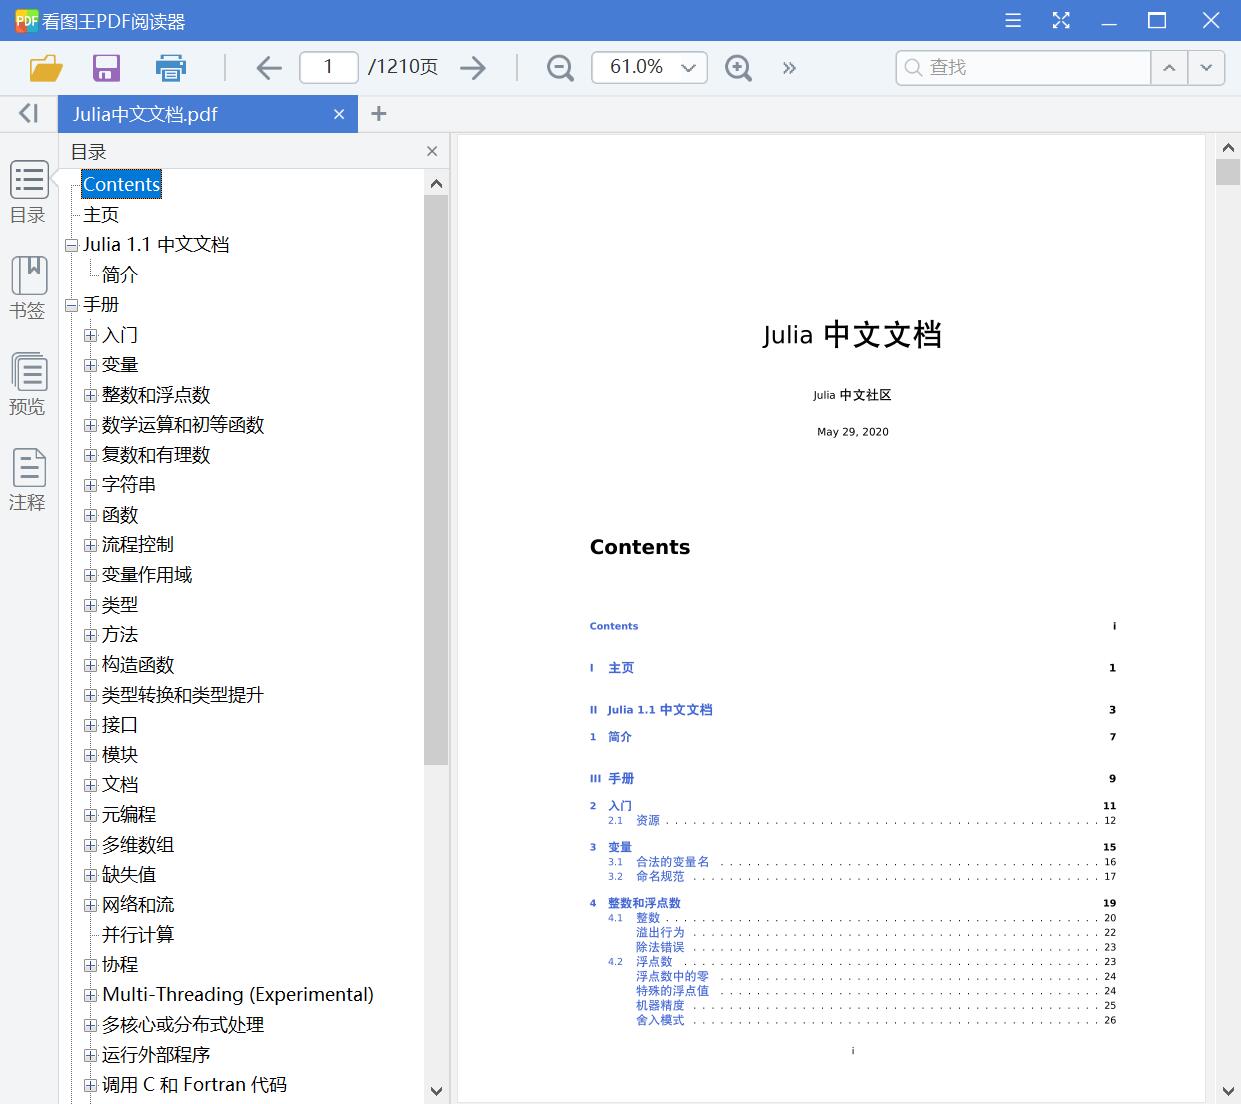Find next search match with down chevron
The height and width of the screenshot is (1104, 1241).
[x=1206, y=68]
